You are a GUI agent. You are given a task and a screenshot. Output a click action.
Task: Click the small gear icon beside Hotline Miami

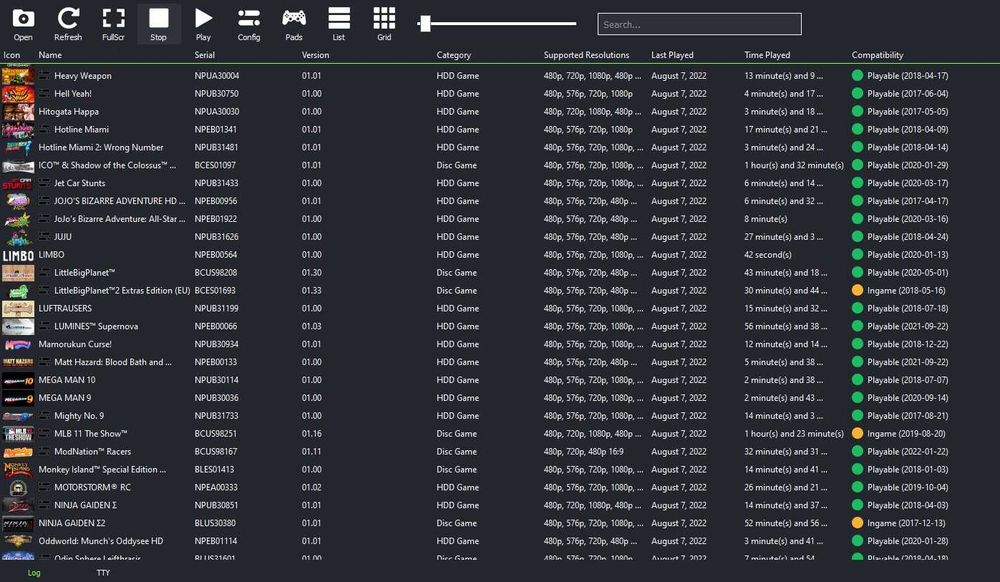point(44,129)
